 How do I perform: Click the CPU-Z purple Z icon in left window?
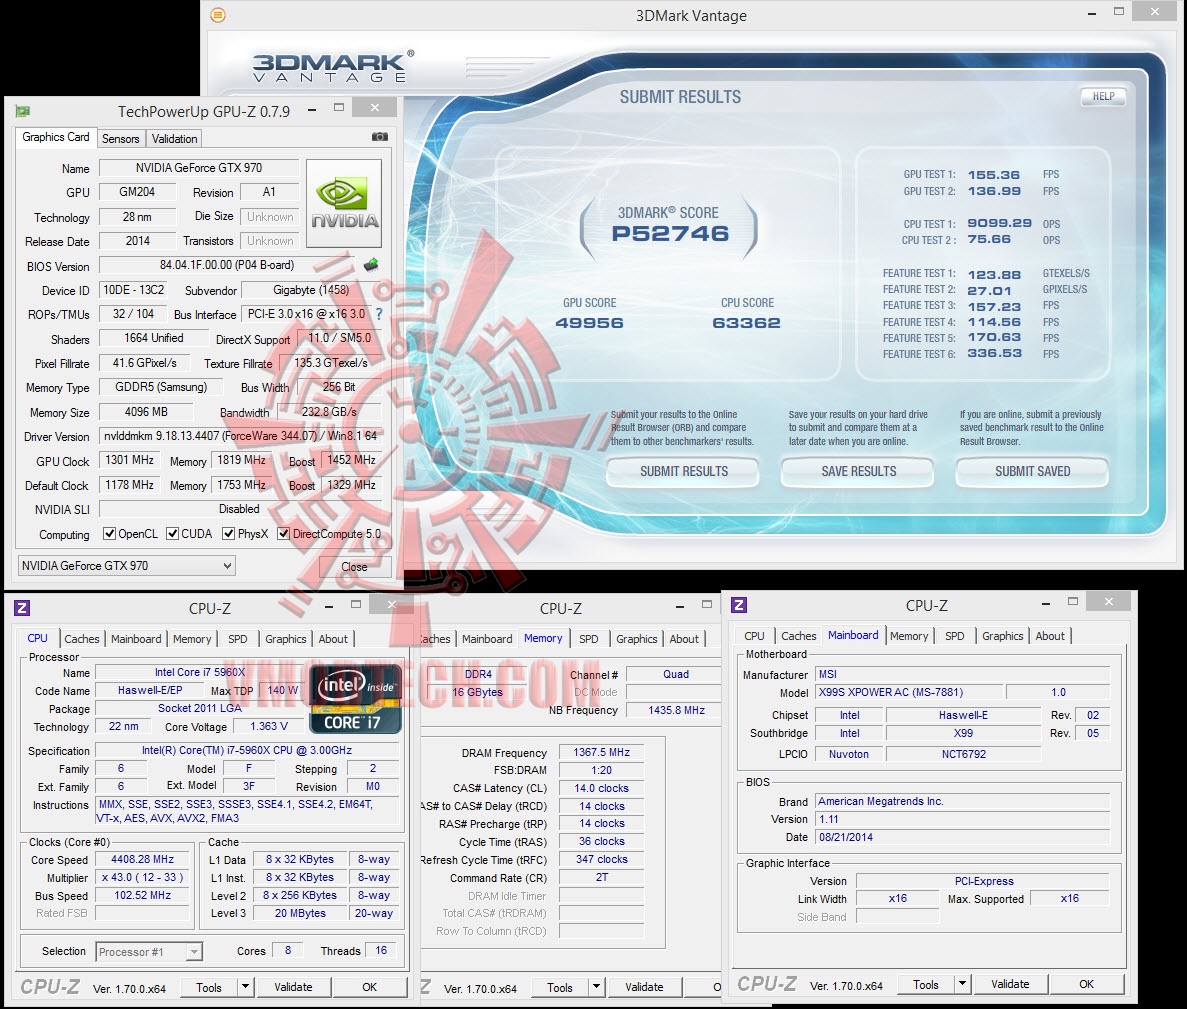pyautogui.click(x=22, y=608)
